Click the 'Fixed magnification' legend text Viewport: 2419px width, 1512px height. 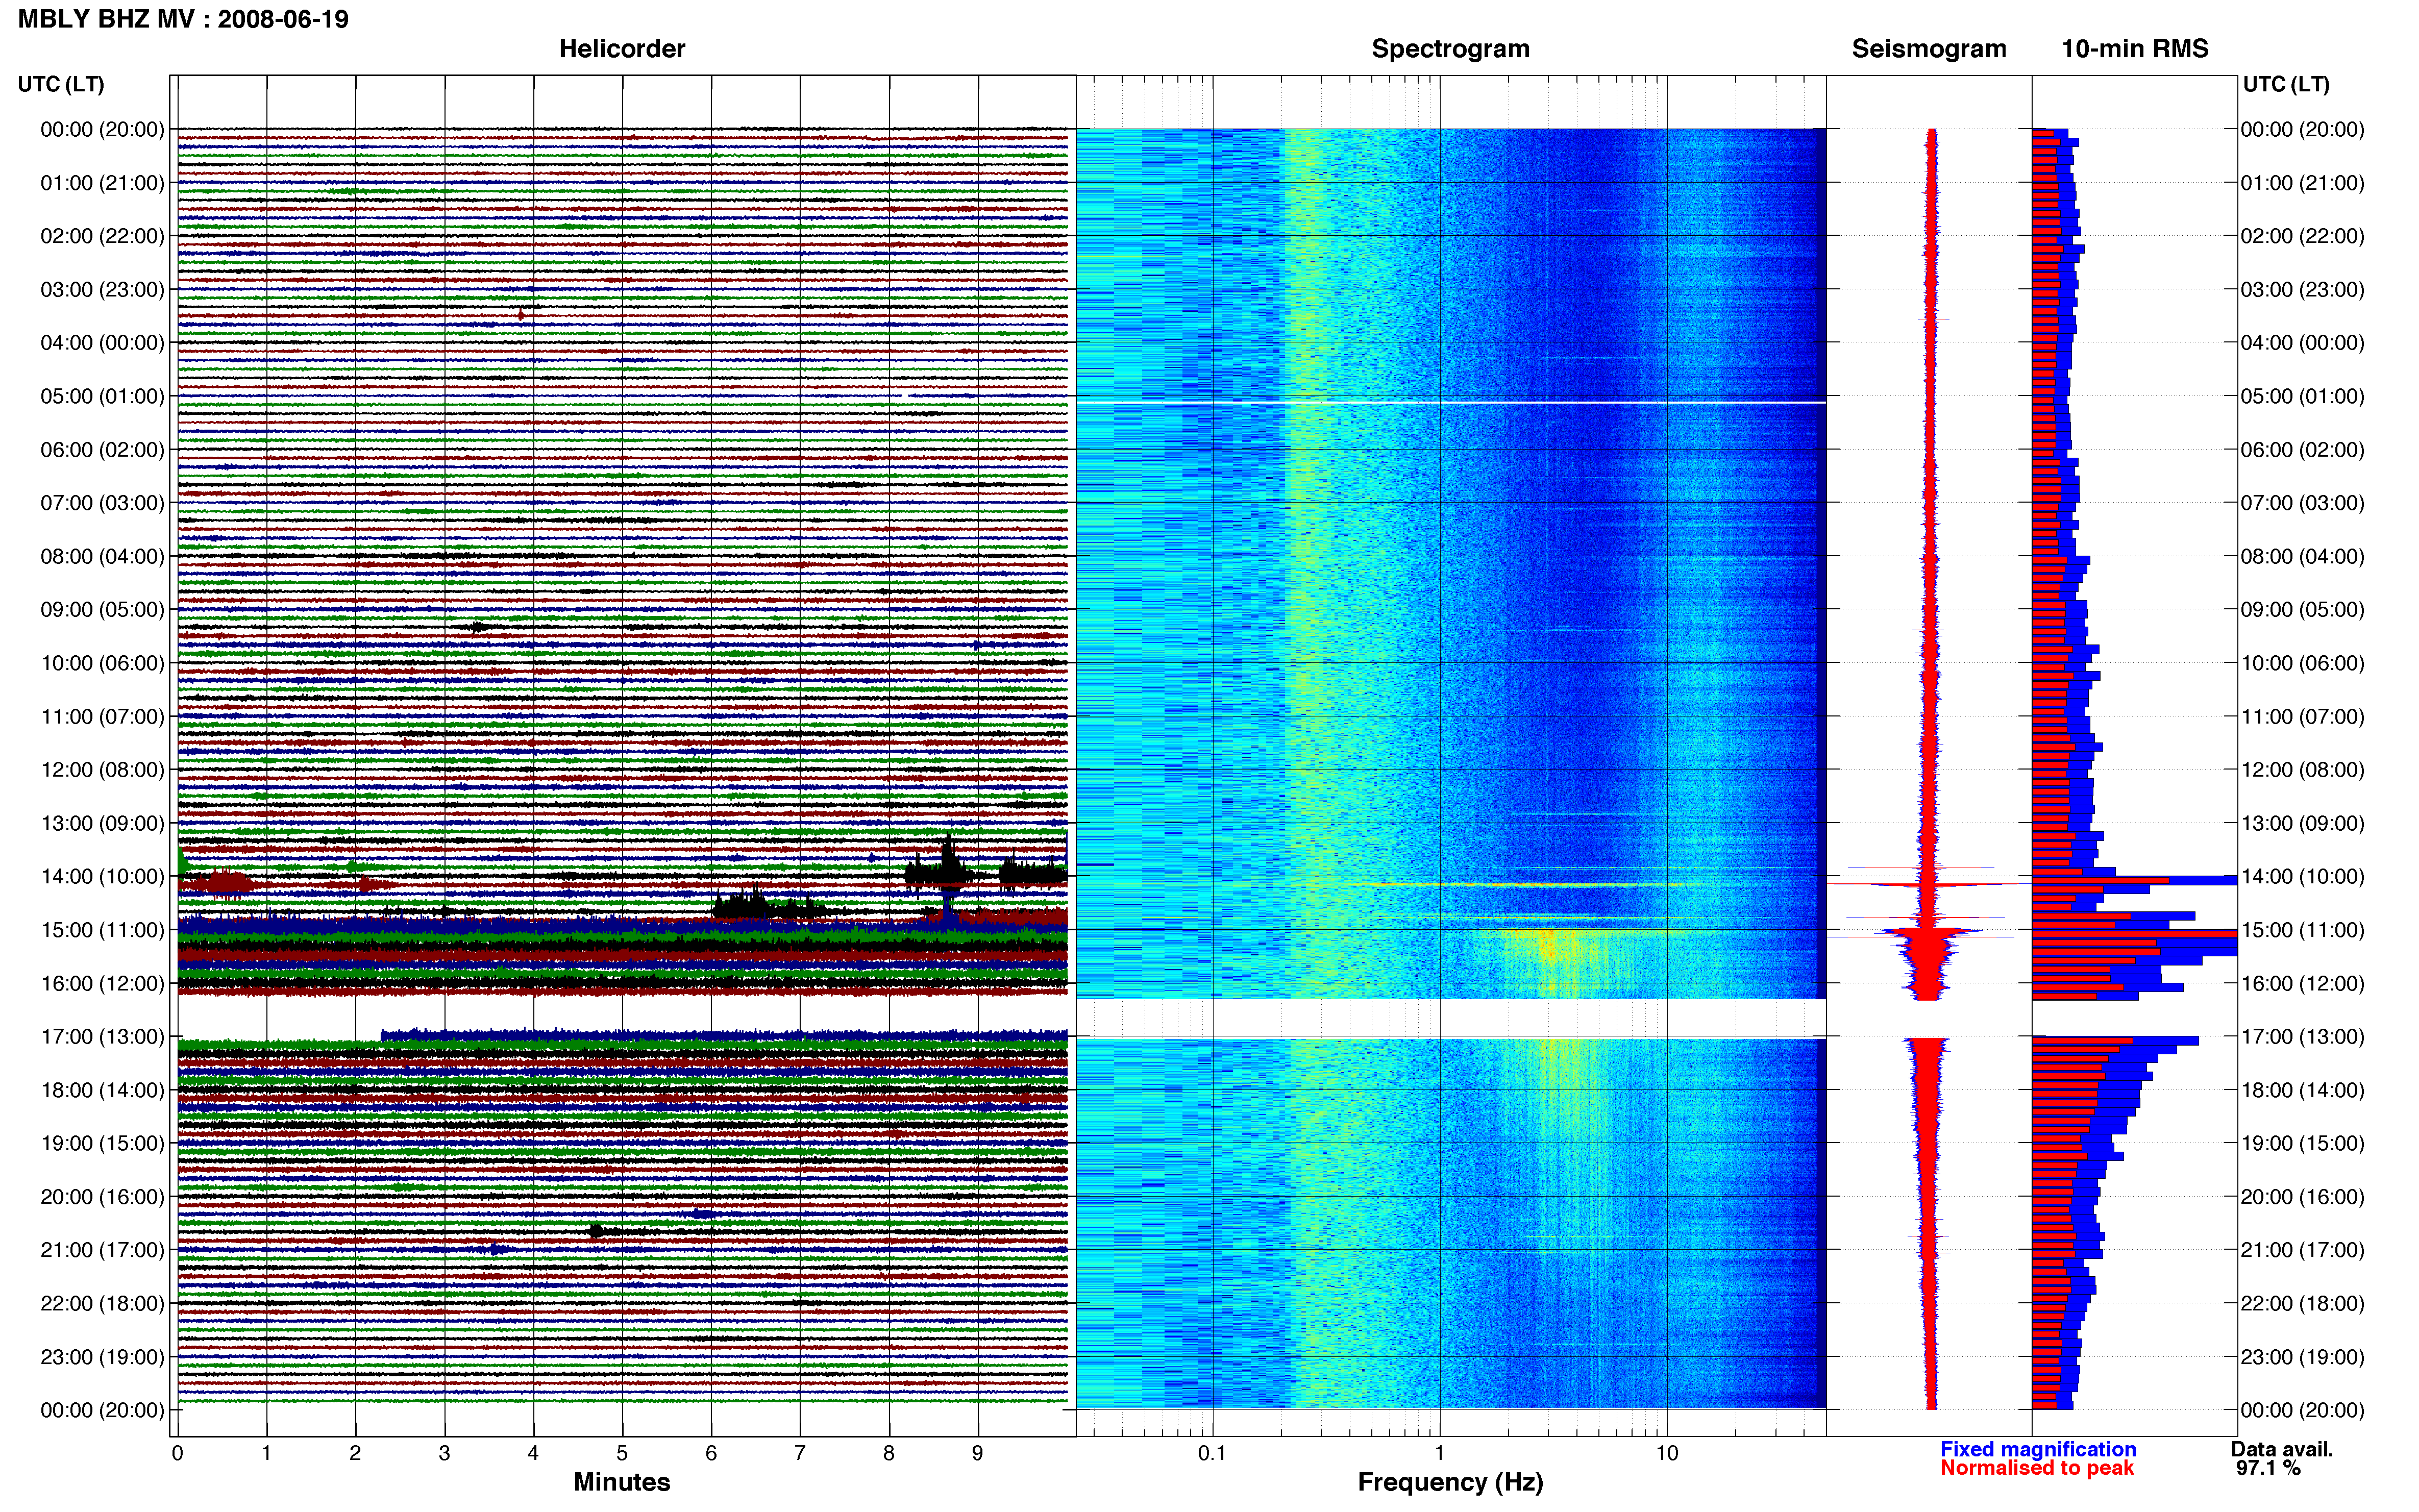coord(2038,1449)
